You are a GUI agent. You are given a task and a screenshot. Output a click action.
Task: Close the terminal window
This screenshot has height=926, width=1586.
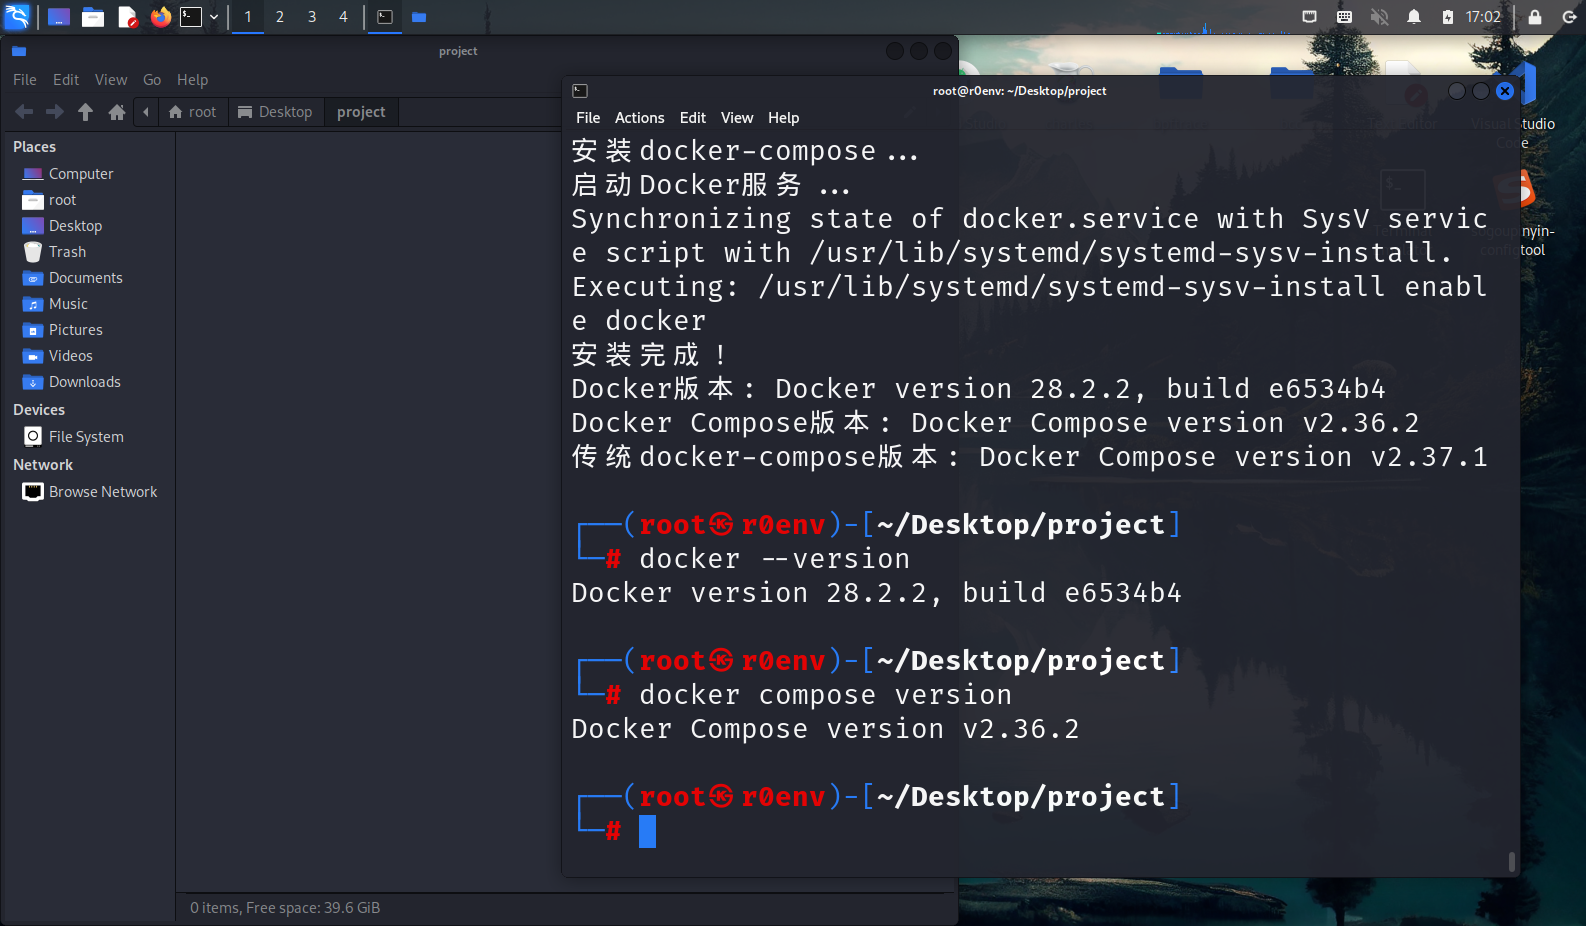1505,91
